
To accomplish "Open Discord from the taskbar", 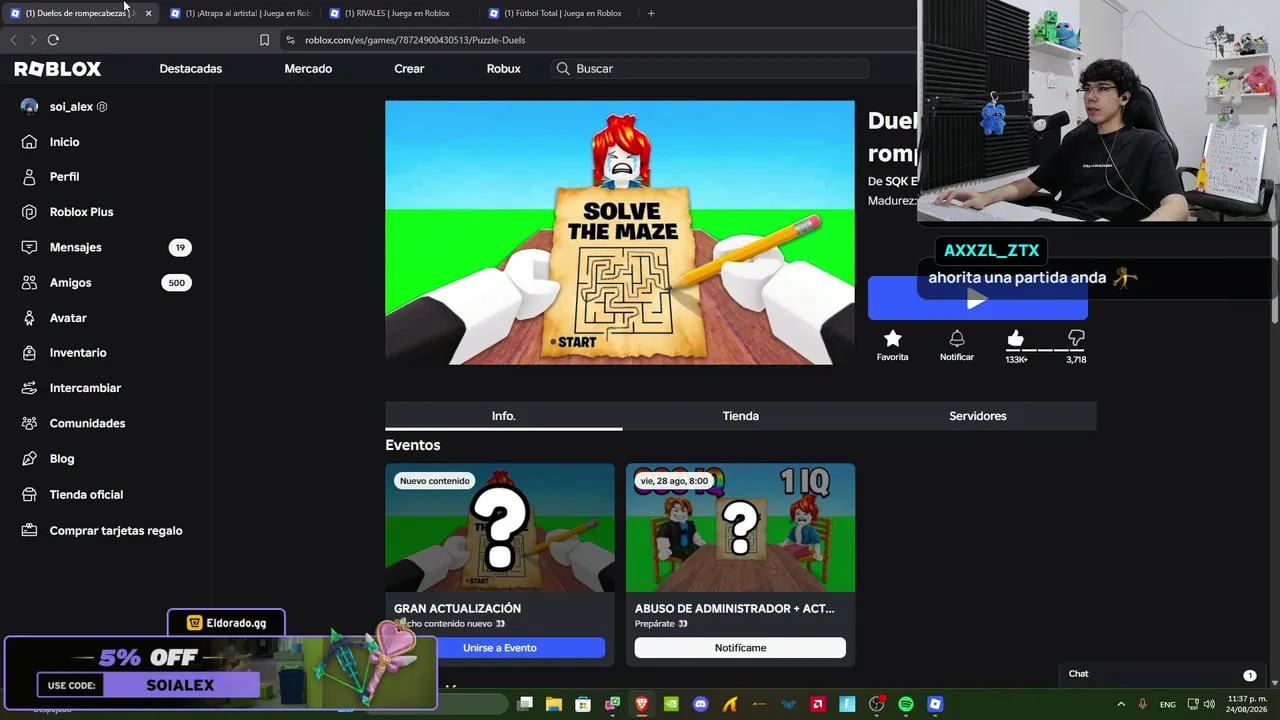I will coord(700,704).
